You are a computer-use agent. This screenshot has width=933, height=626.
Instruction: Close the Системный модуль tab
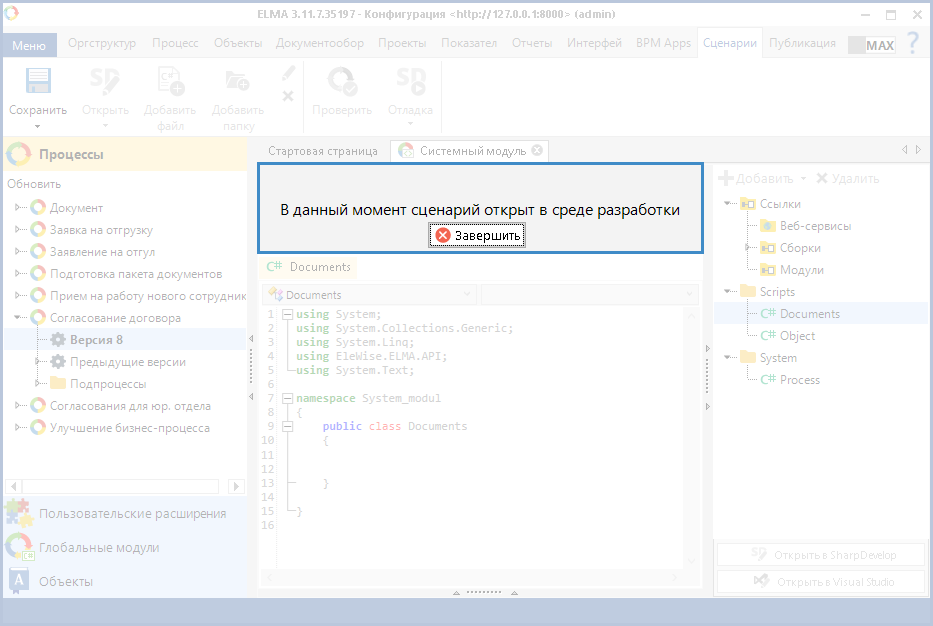click(537, 150)
